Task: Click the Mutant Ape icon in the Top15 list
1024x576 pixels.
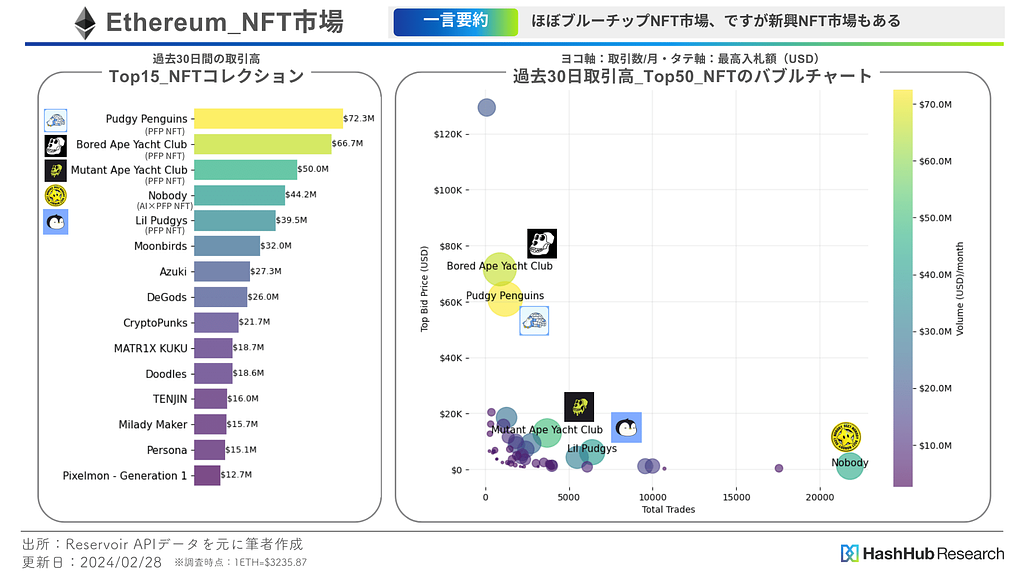Action: pyautogui.click(x=56, y=171)
